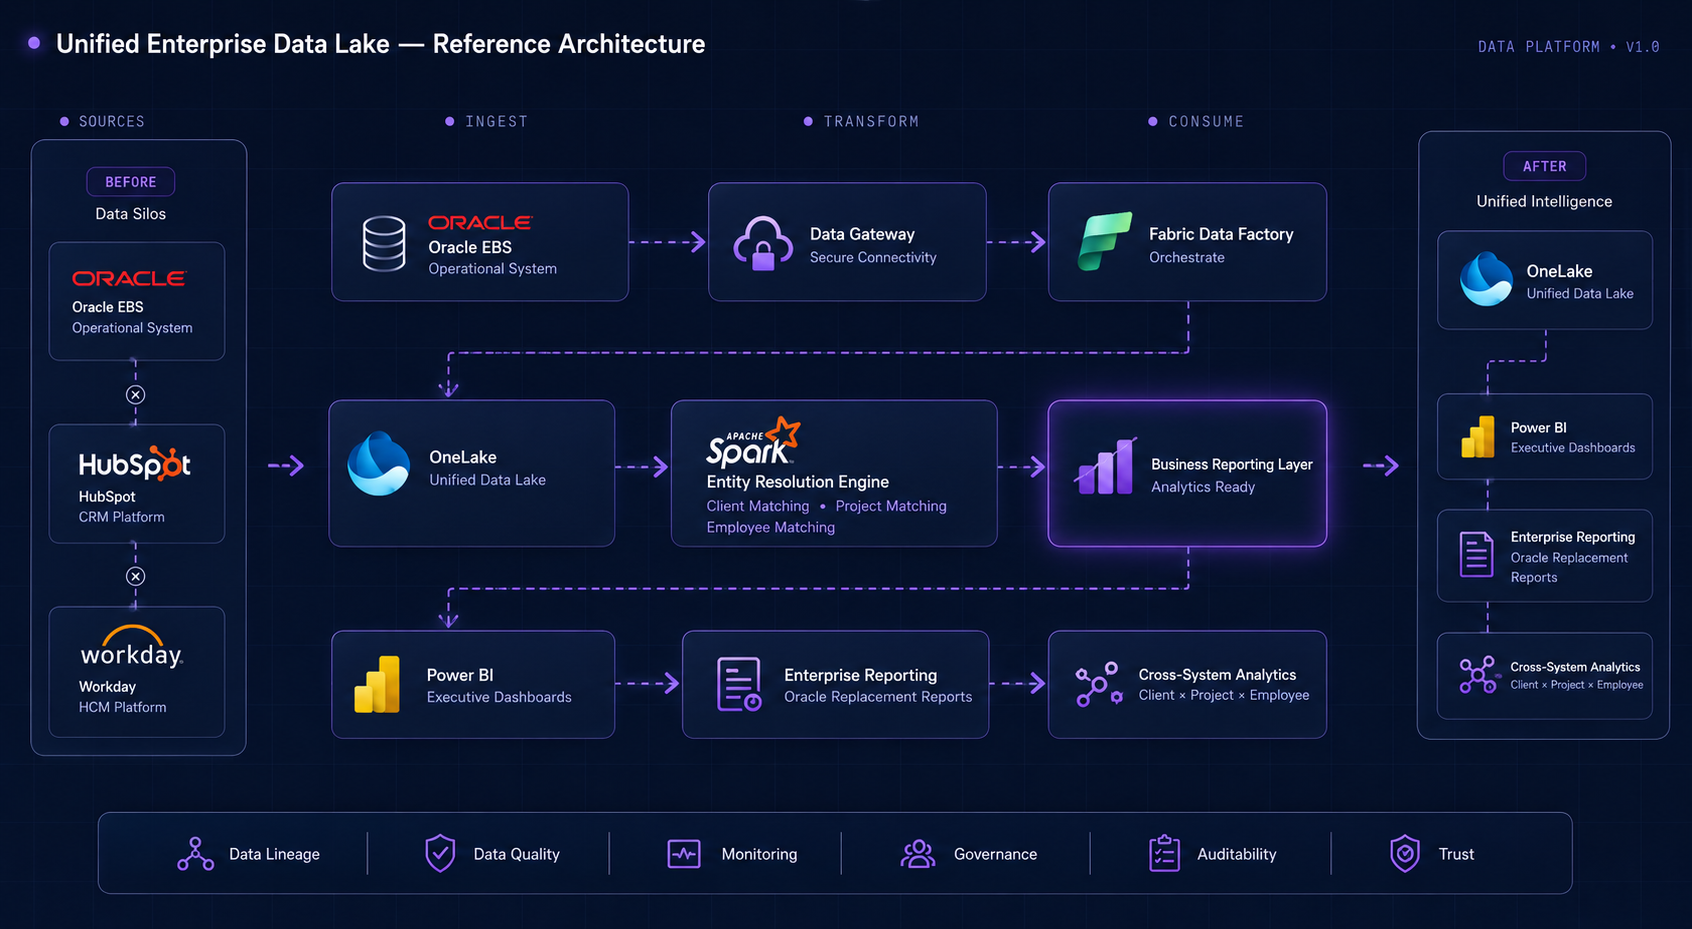Select the Power BI icon in the After panel
The height and width of the screenshot is (929, 1692).
tap(1478, 437)
